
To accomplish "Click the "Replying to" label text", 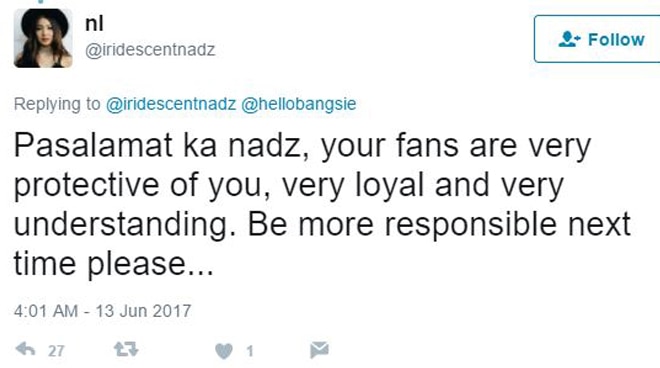I will coord(57,104).
